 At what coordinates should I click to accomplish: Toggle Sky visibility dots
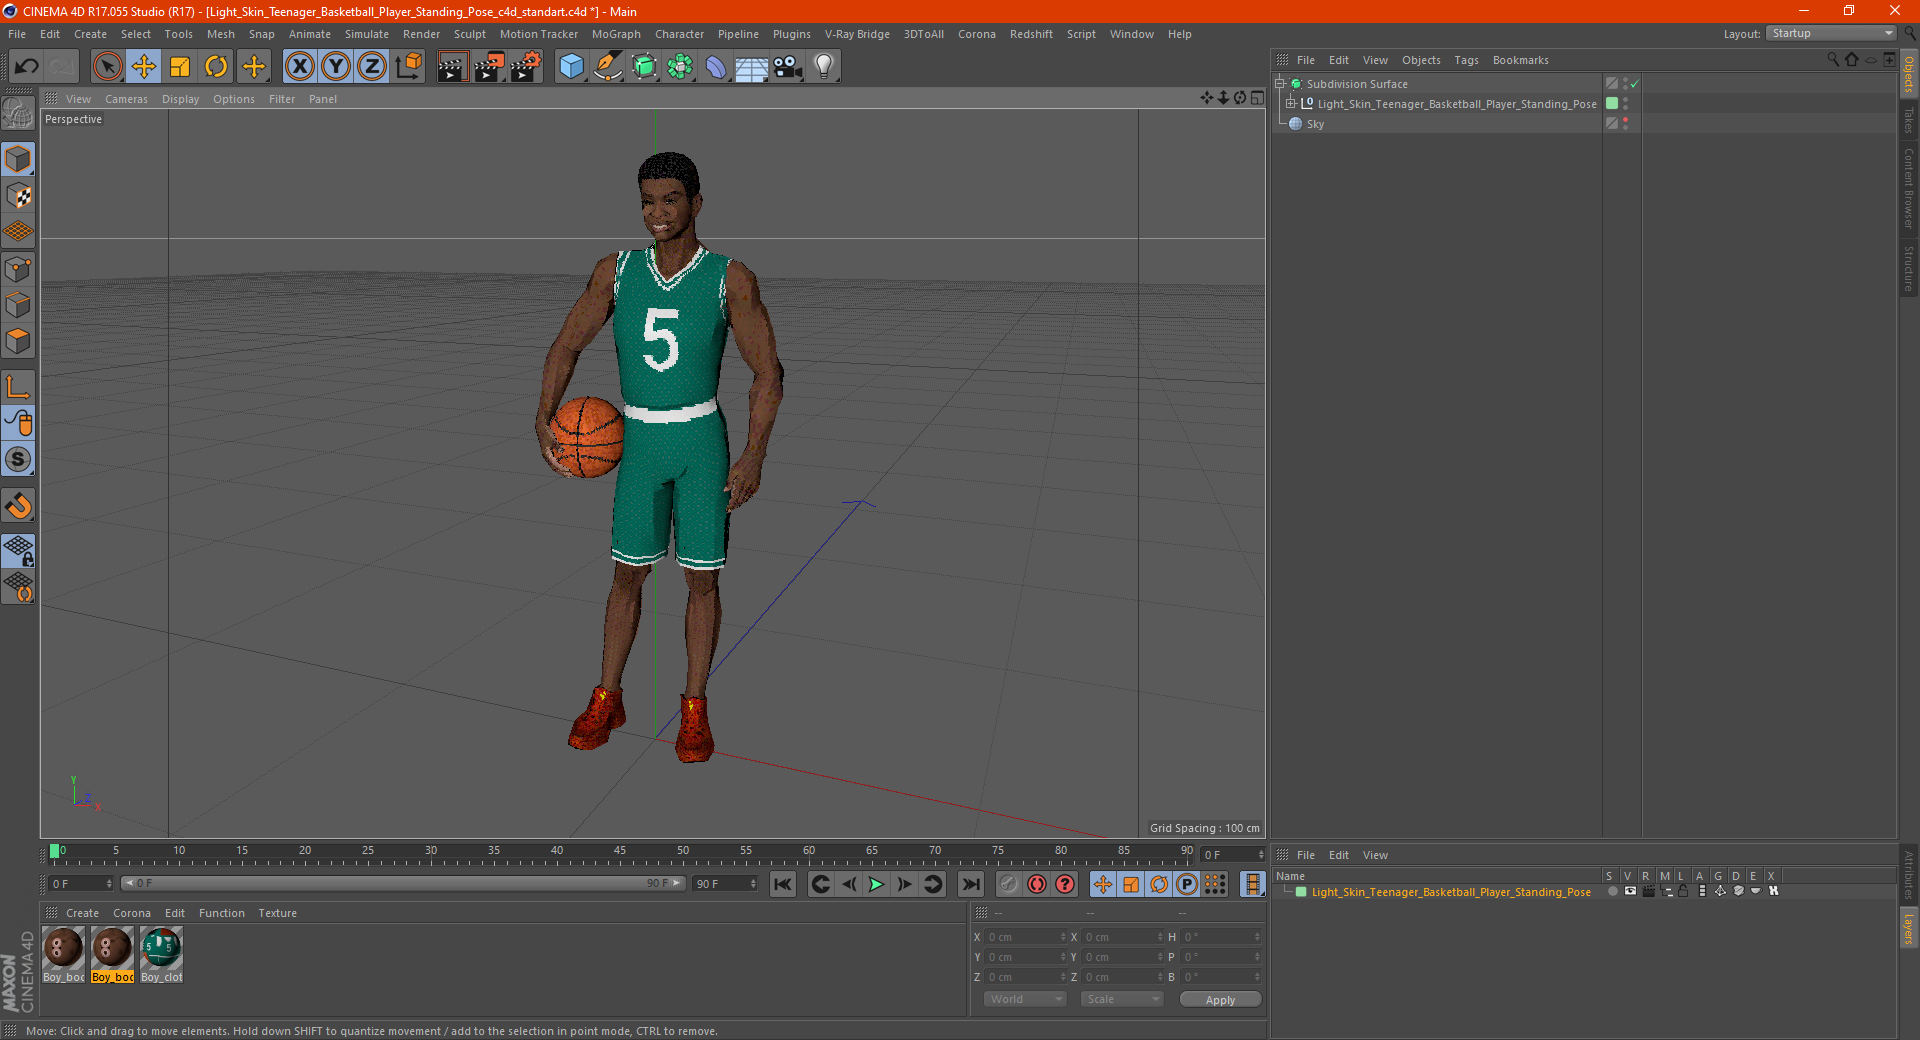click(x=1625, y=124)
